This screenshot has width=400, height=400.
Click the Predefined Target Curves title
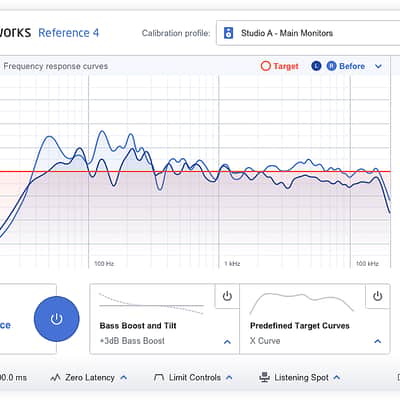click(300, 326)
